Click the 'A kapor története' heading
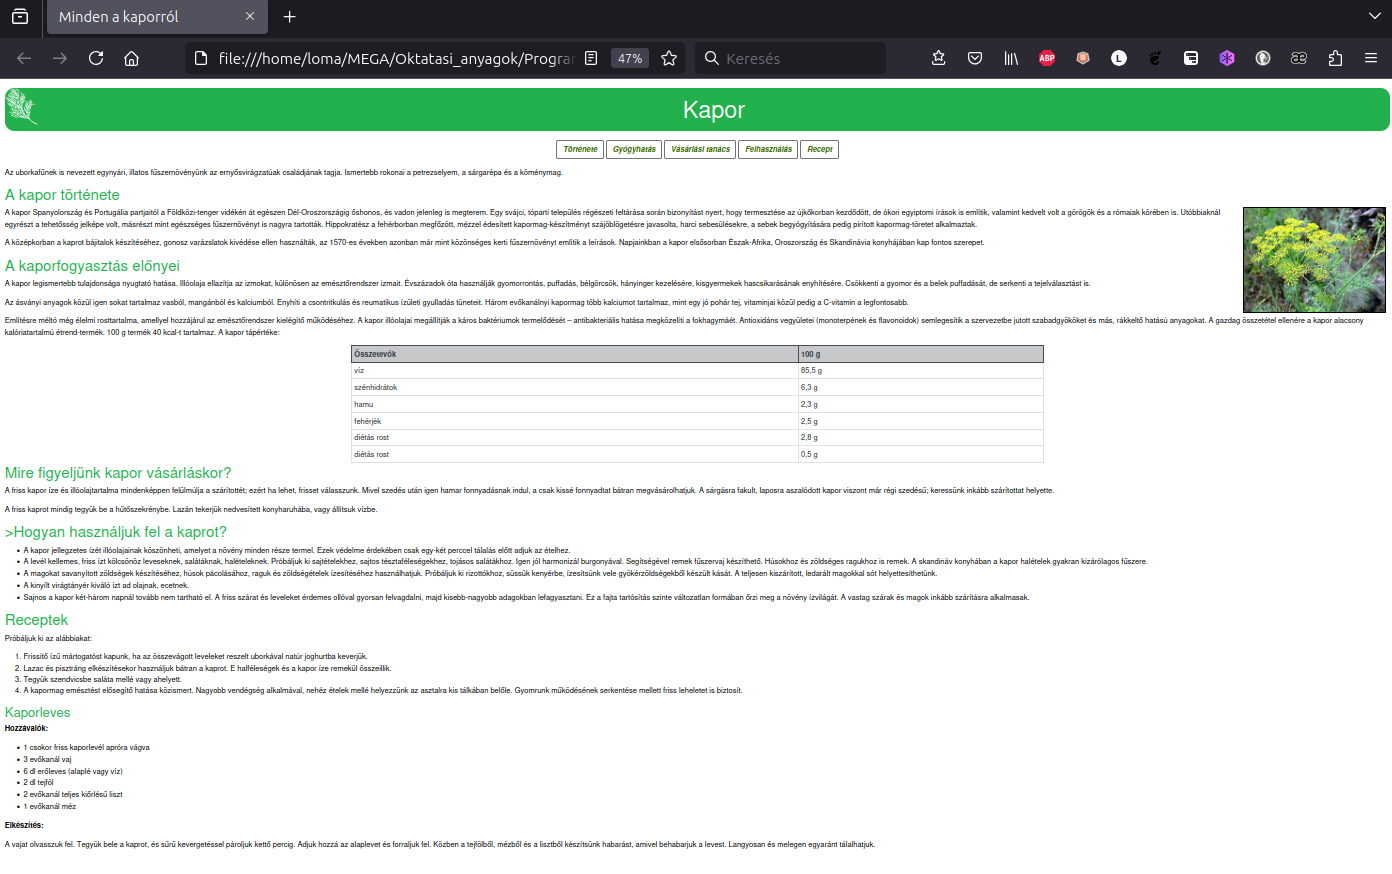The image size is (1392, 874). point(62,195)
